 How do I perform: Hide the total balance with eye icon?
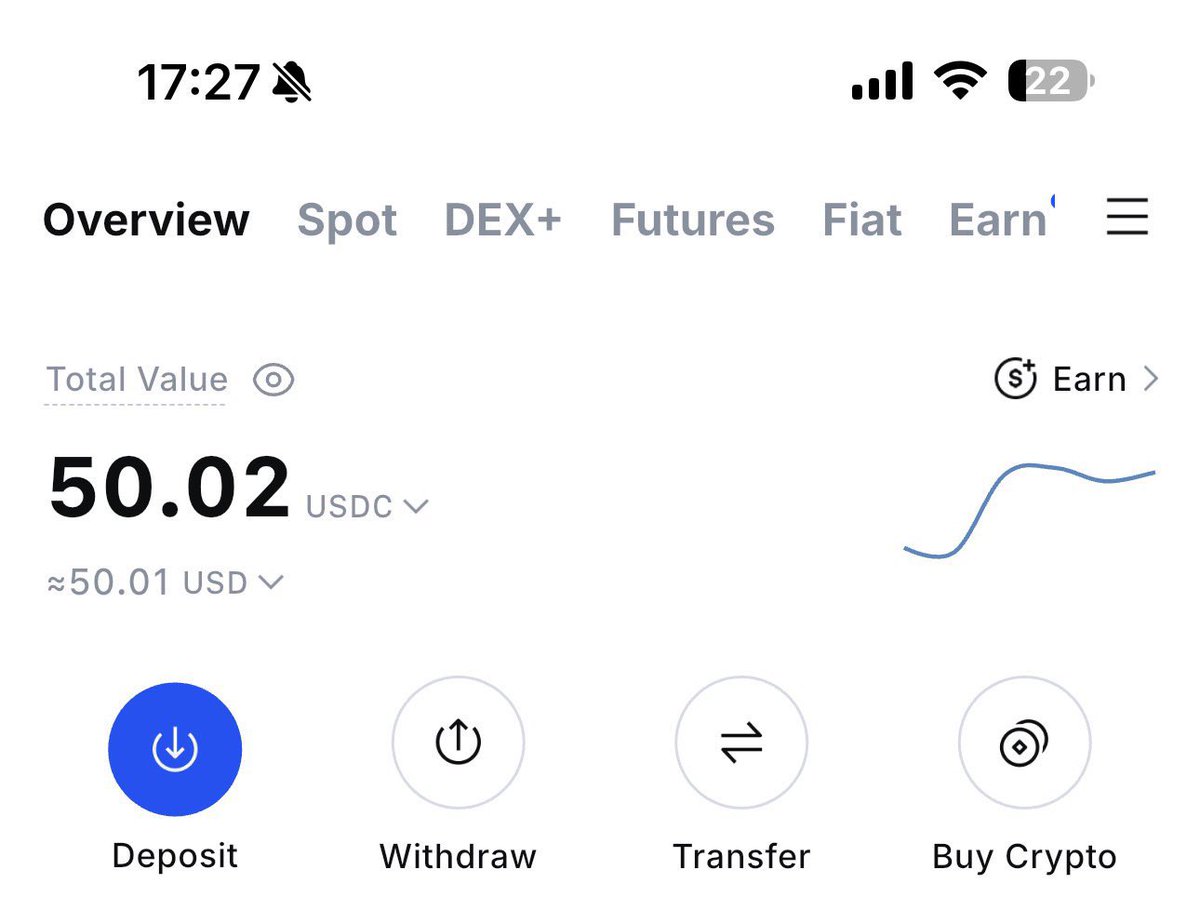click(x=273, y=380)
